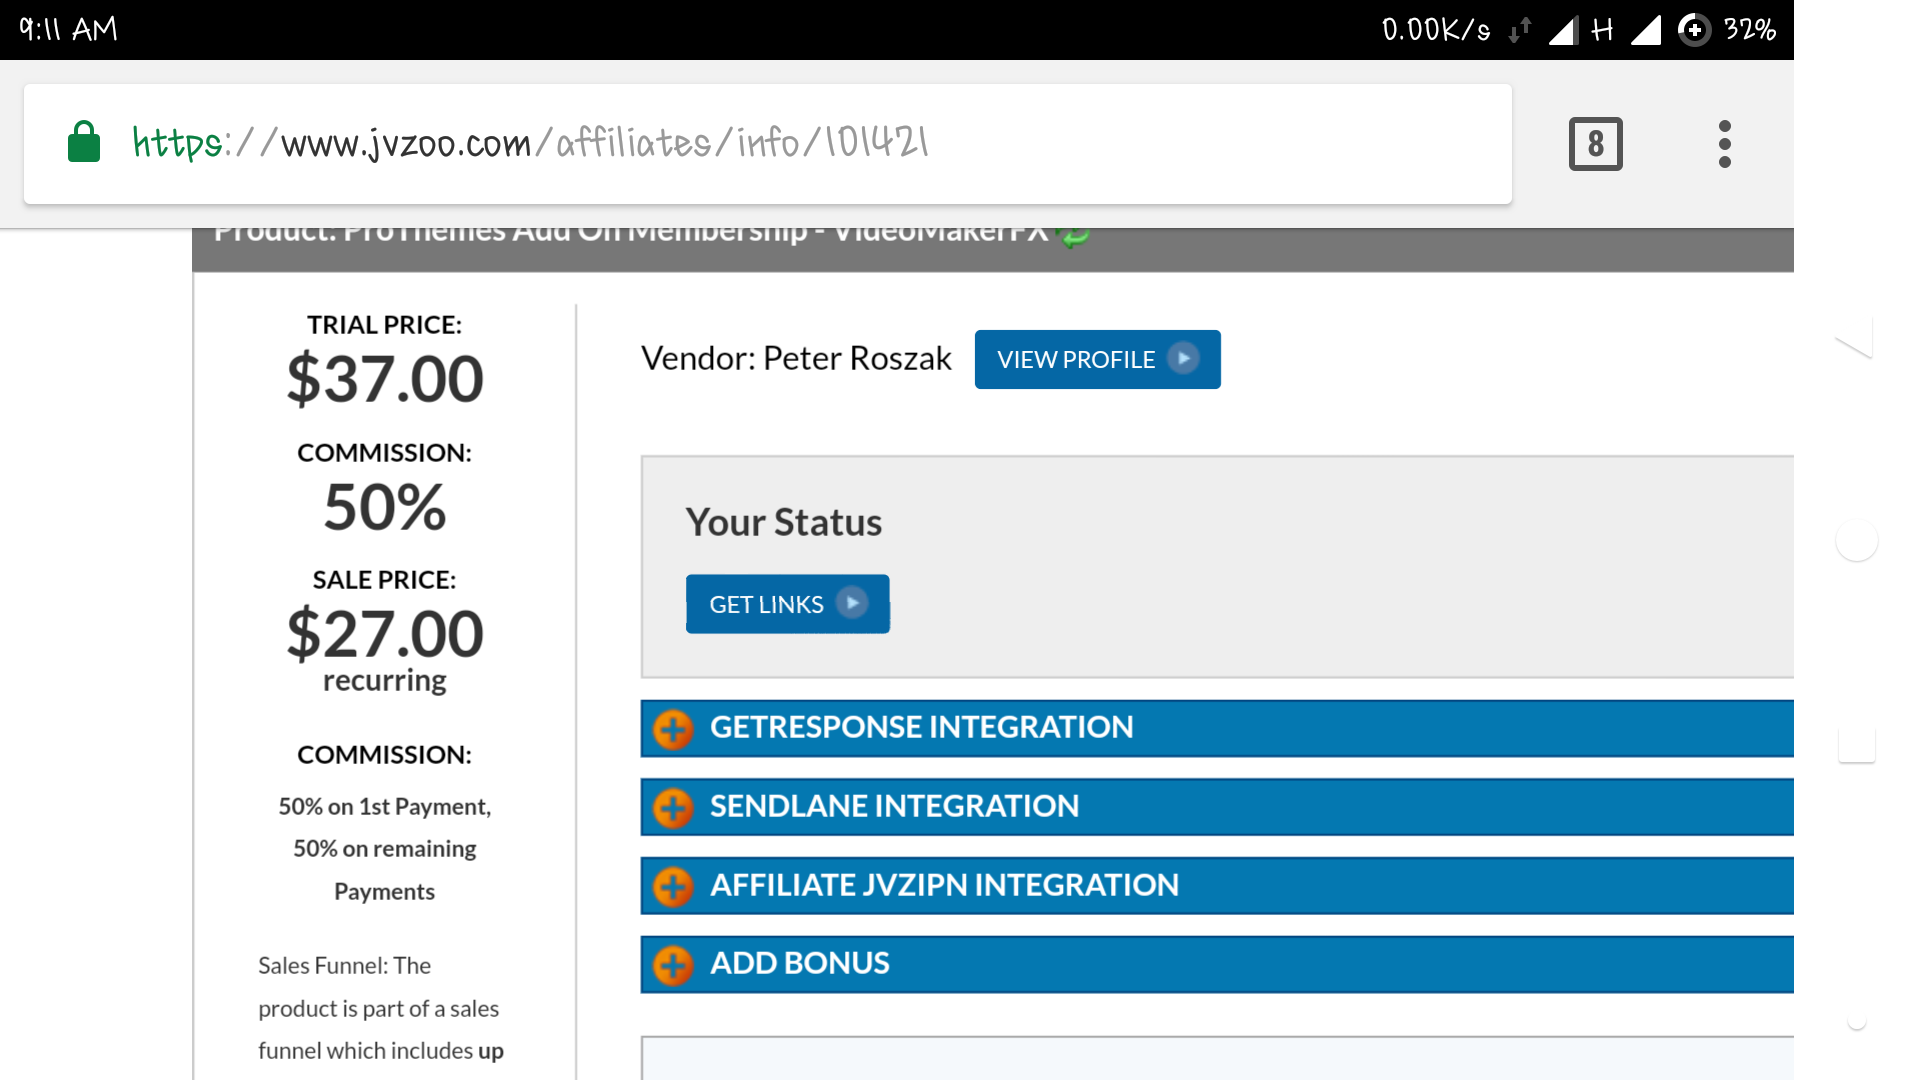Click green refresh icon beside product title

(x=1074, y=236)
